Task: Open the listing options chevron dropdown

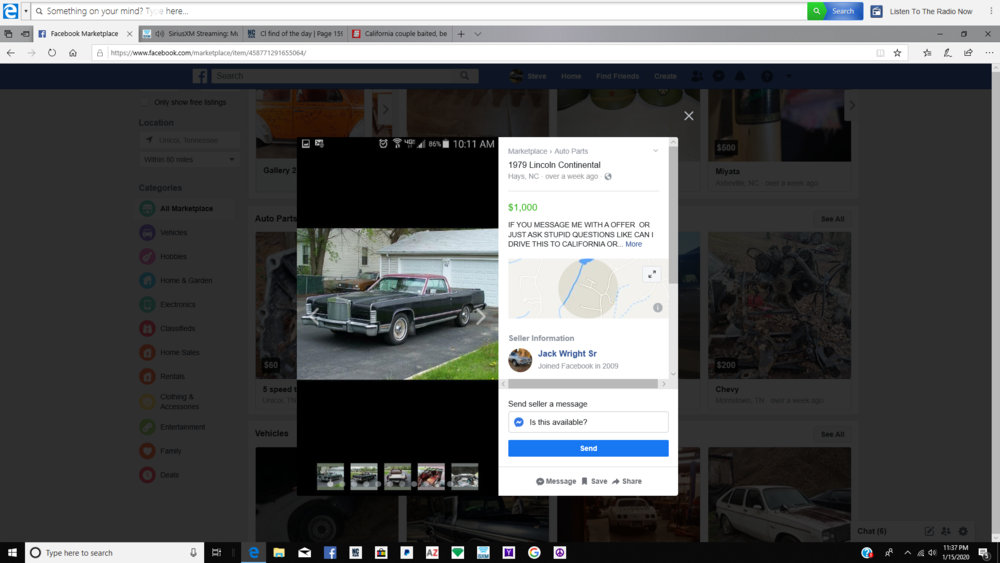Action: click(x=655, y=151)
